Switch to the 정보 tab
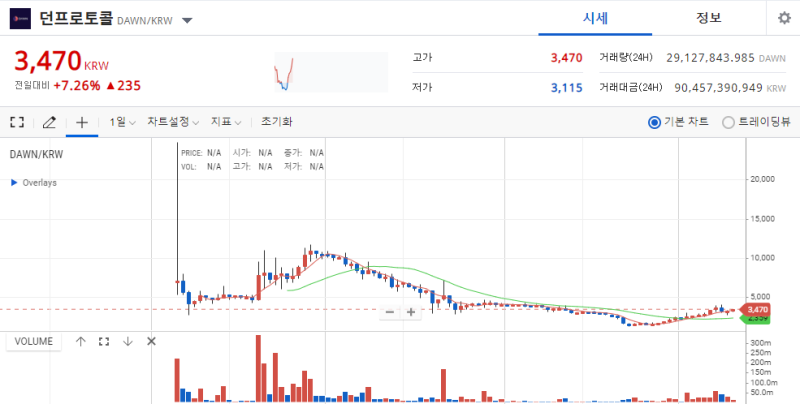Image resolution: width=800 pixels, height=404 pixels. click(x=709, y=18)
